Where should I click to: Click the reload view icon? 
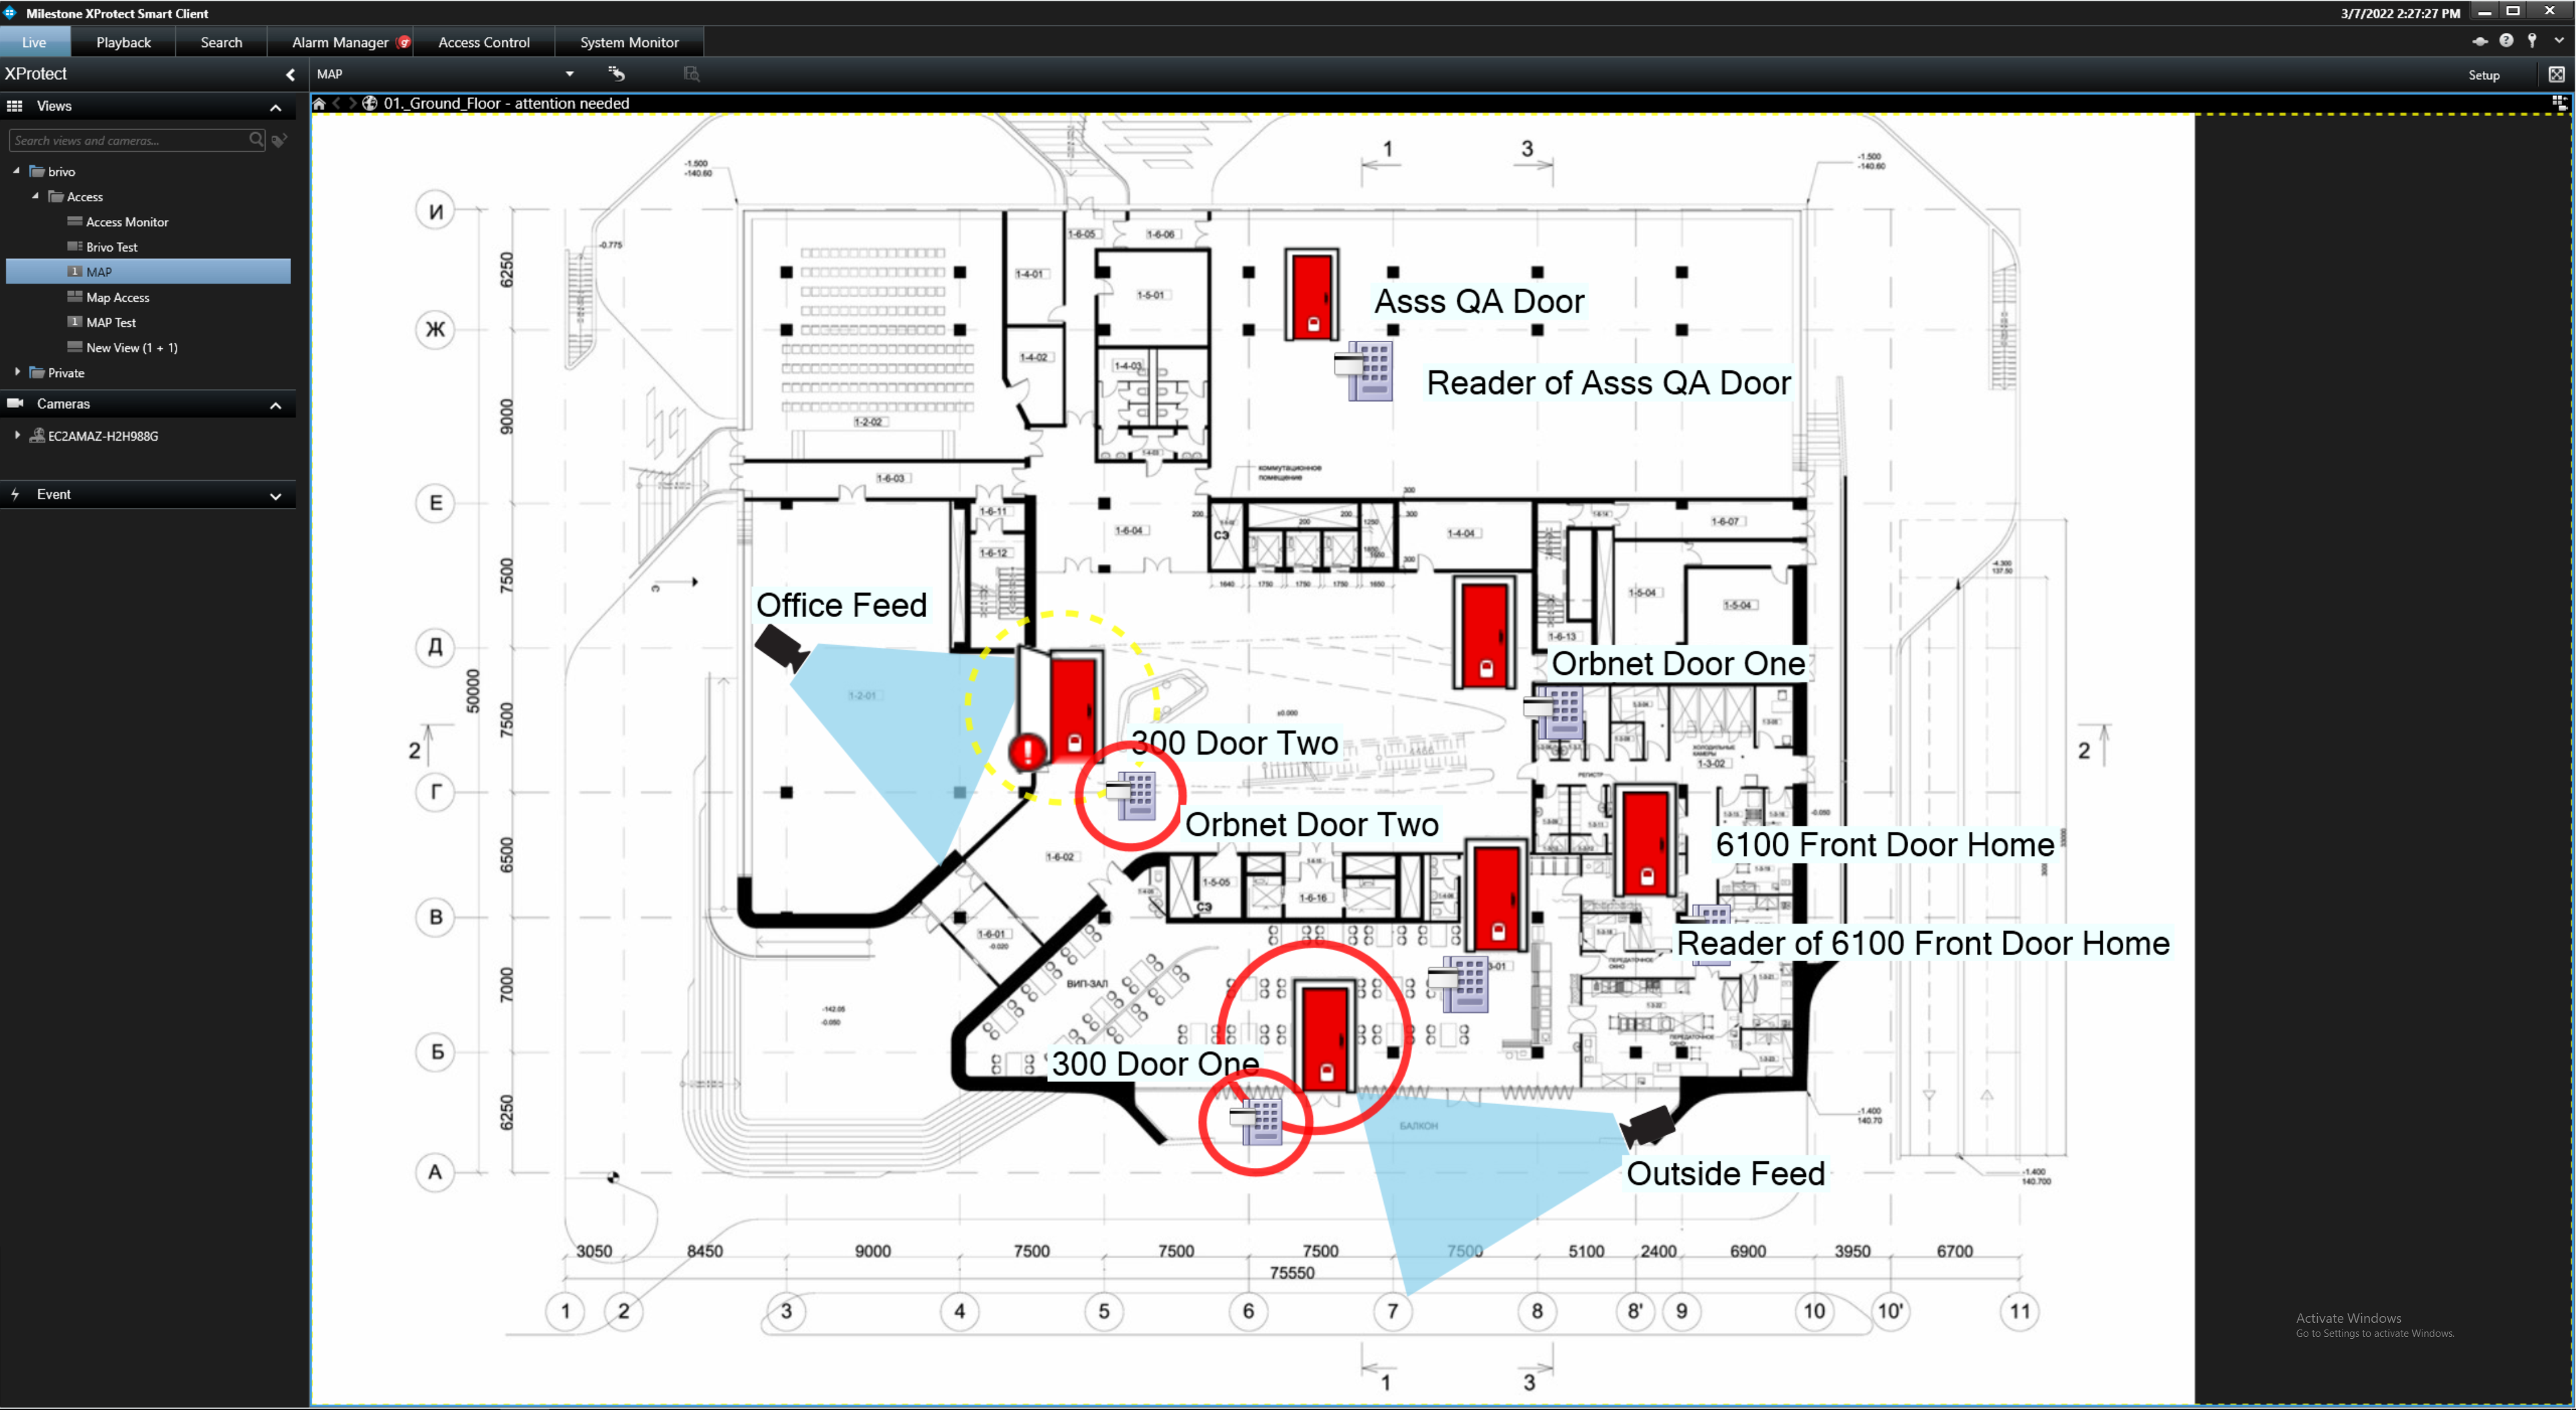(617, 73)
